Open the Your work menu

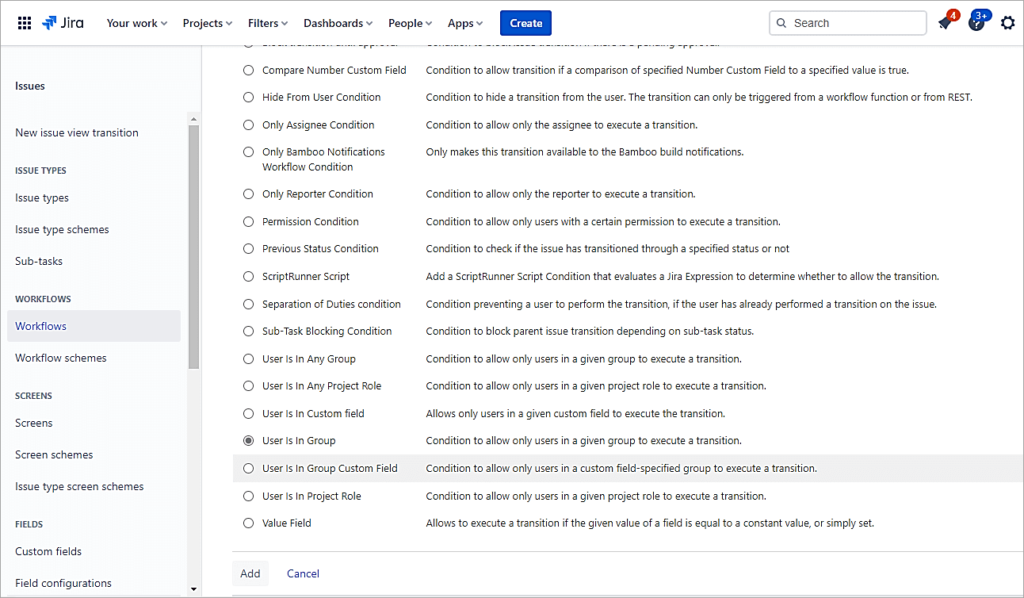coord(133,22)
